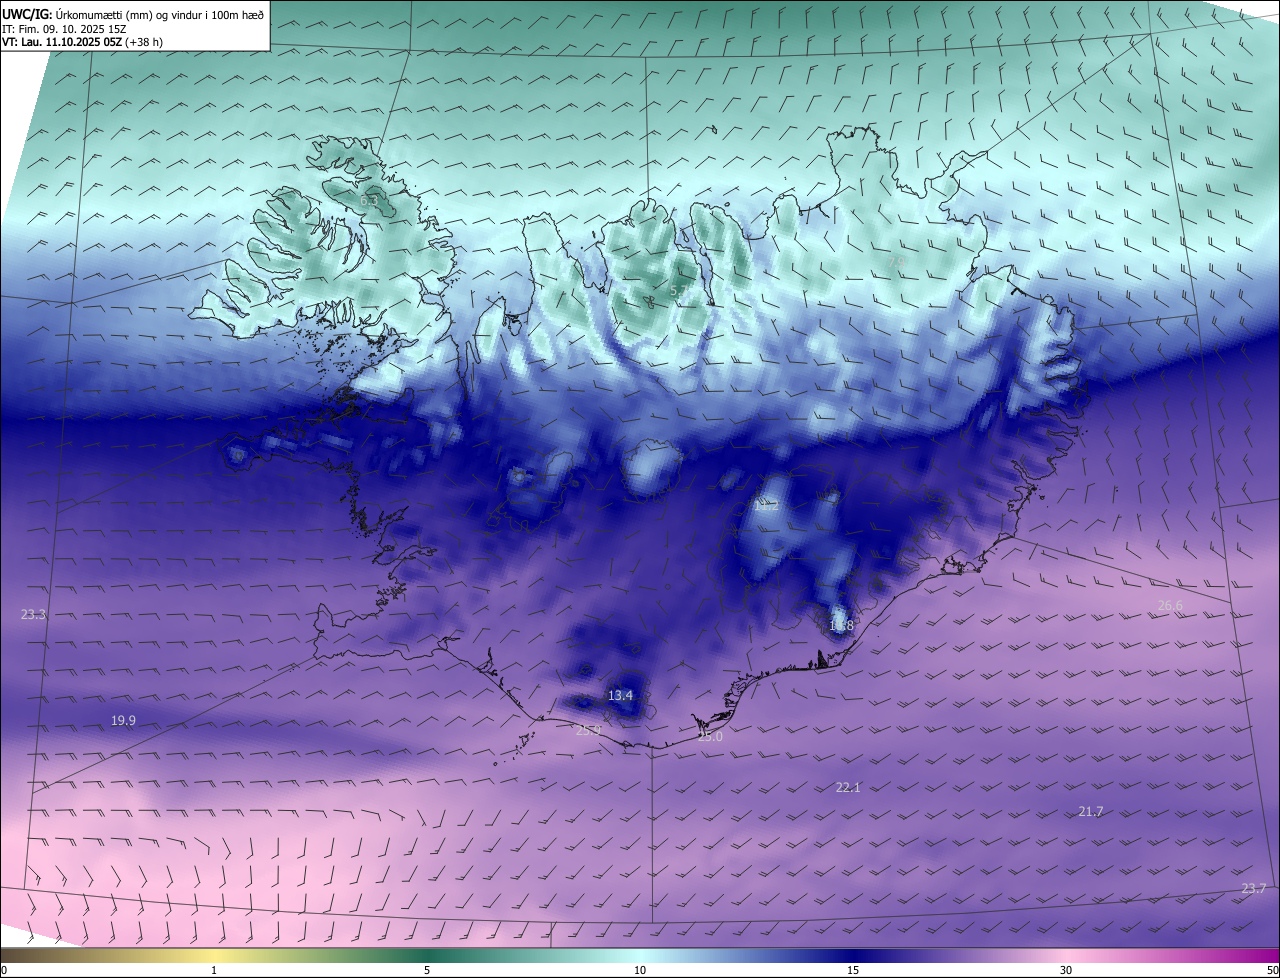Click the map title 'UWC/IG: Úrkomumætti (mm) og vindur í 100m hæð'
Image resolution: width=1280 pixels, height=978 pixels.
coord(133,13)
